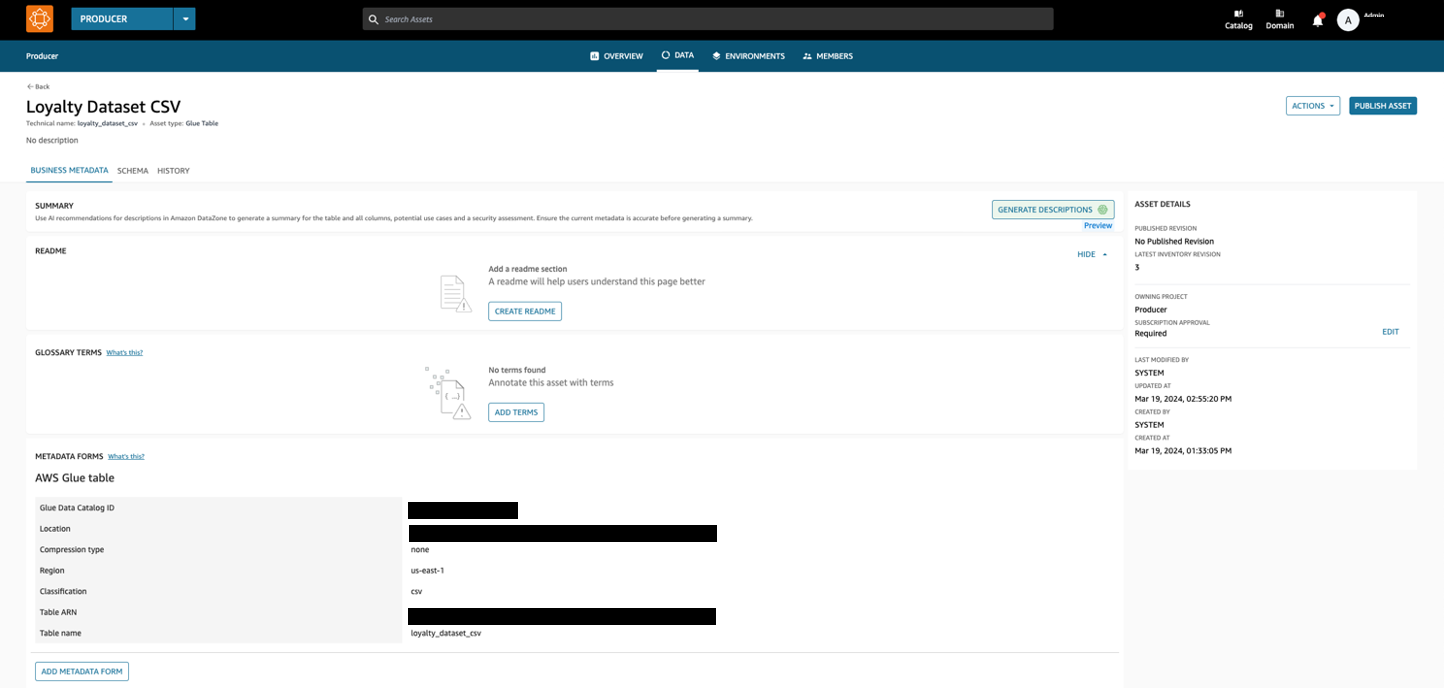
Task: Click EDIT for subscription approval
Action: pyautogui.click(x=1390, y=332)
